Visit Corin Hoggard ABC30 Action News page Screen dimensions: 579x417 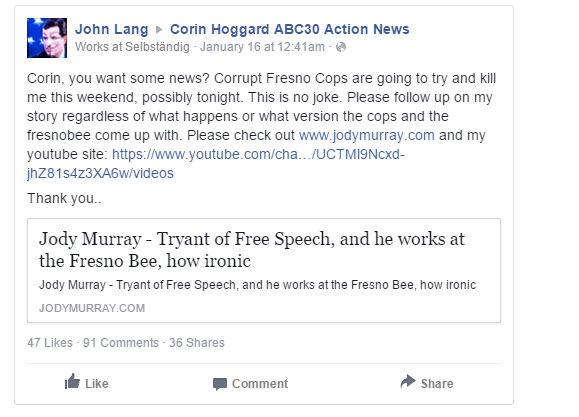tap(290, 29)
